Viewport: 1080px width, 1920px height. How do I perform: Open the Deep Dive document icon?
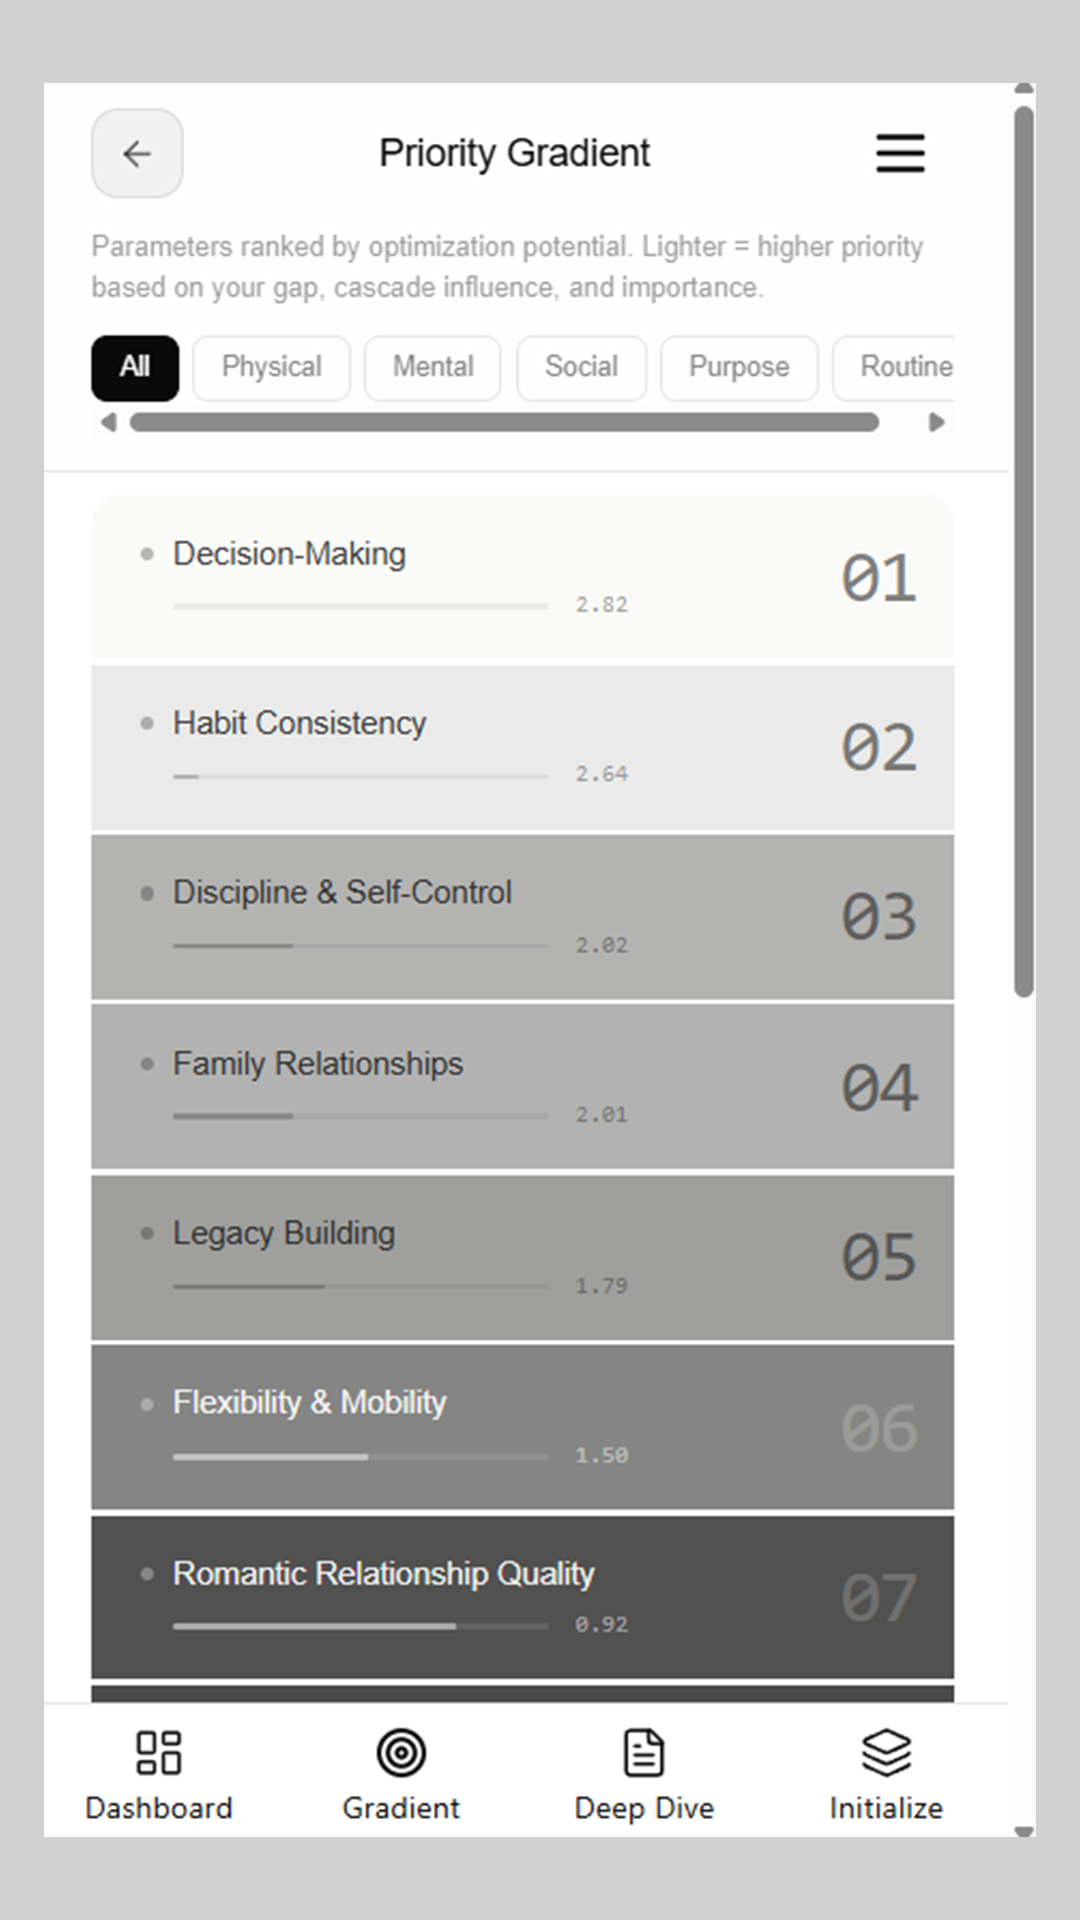[x=644, y=1753]
